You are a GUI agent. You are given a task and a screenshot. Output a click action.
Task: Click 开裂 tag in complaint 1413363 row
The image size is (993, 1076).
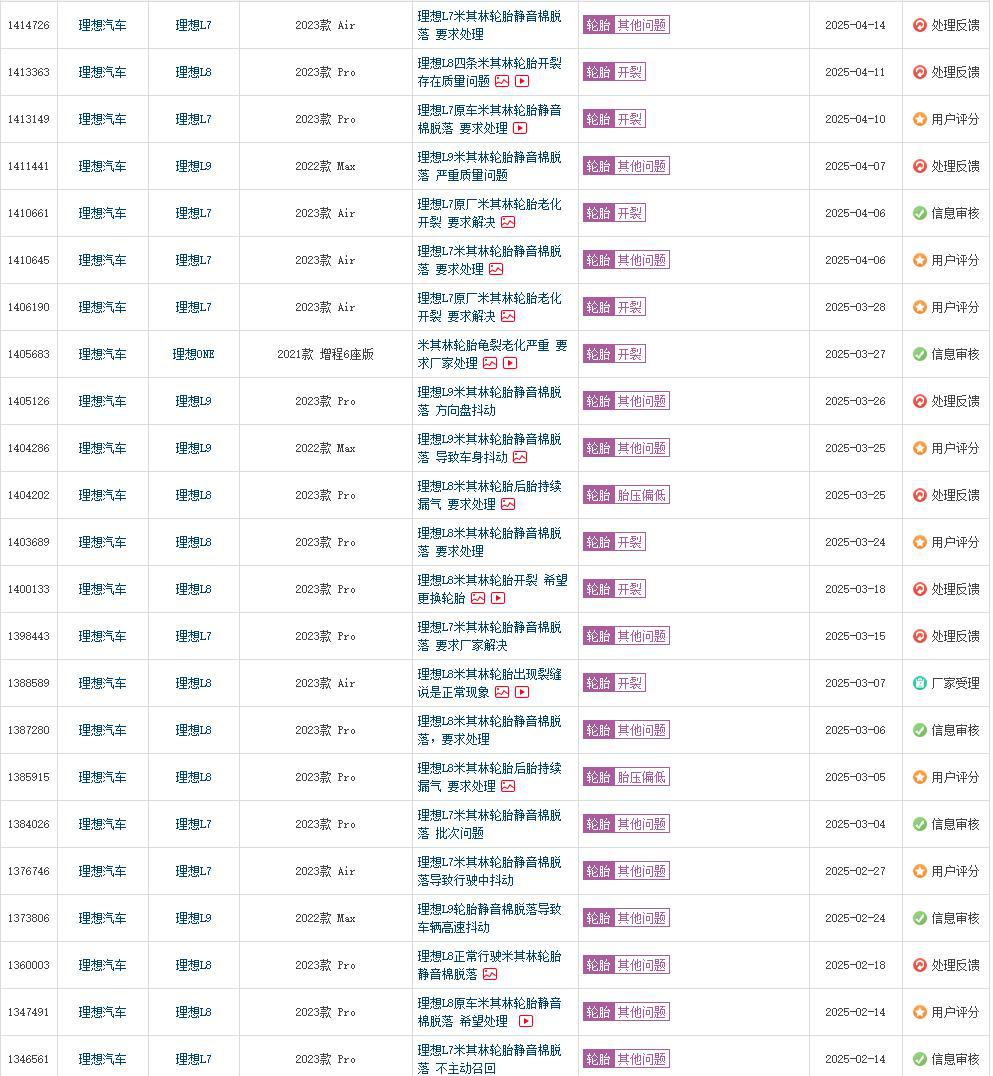(x=629, y=72)
